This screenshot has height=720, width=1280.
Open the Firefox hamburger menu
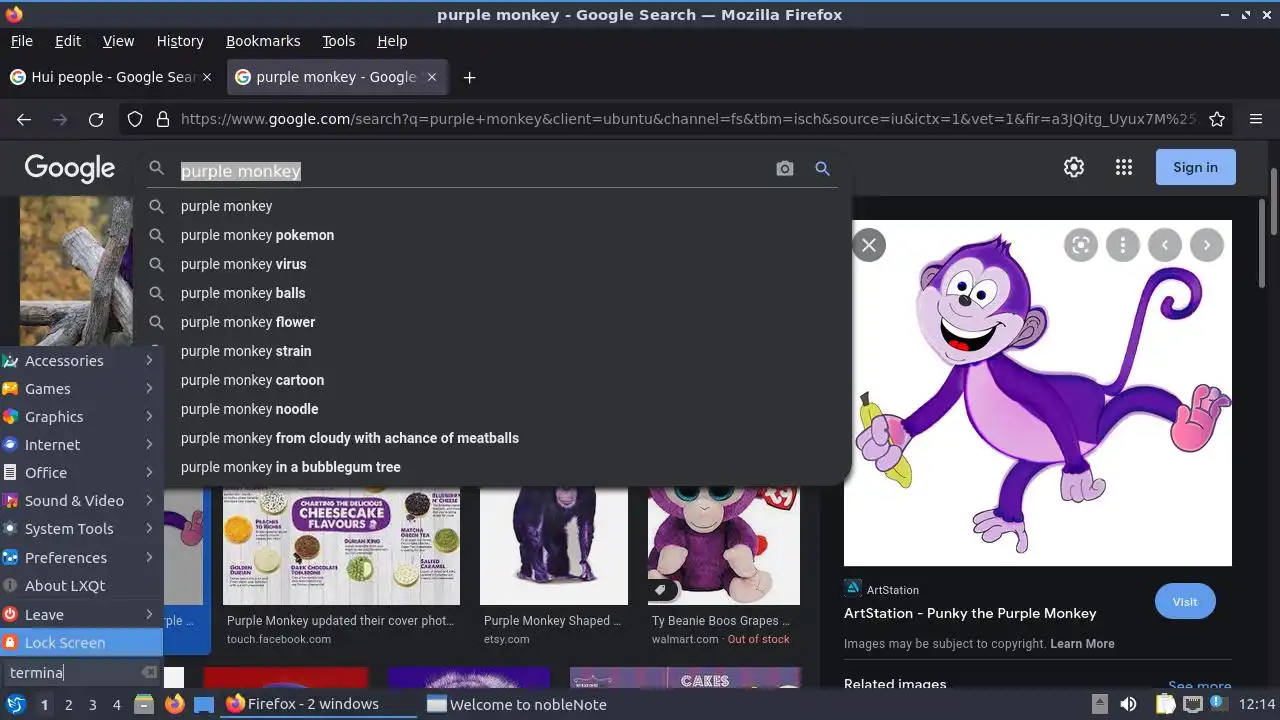click(1256, 119)
